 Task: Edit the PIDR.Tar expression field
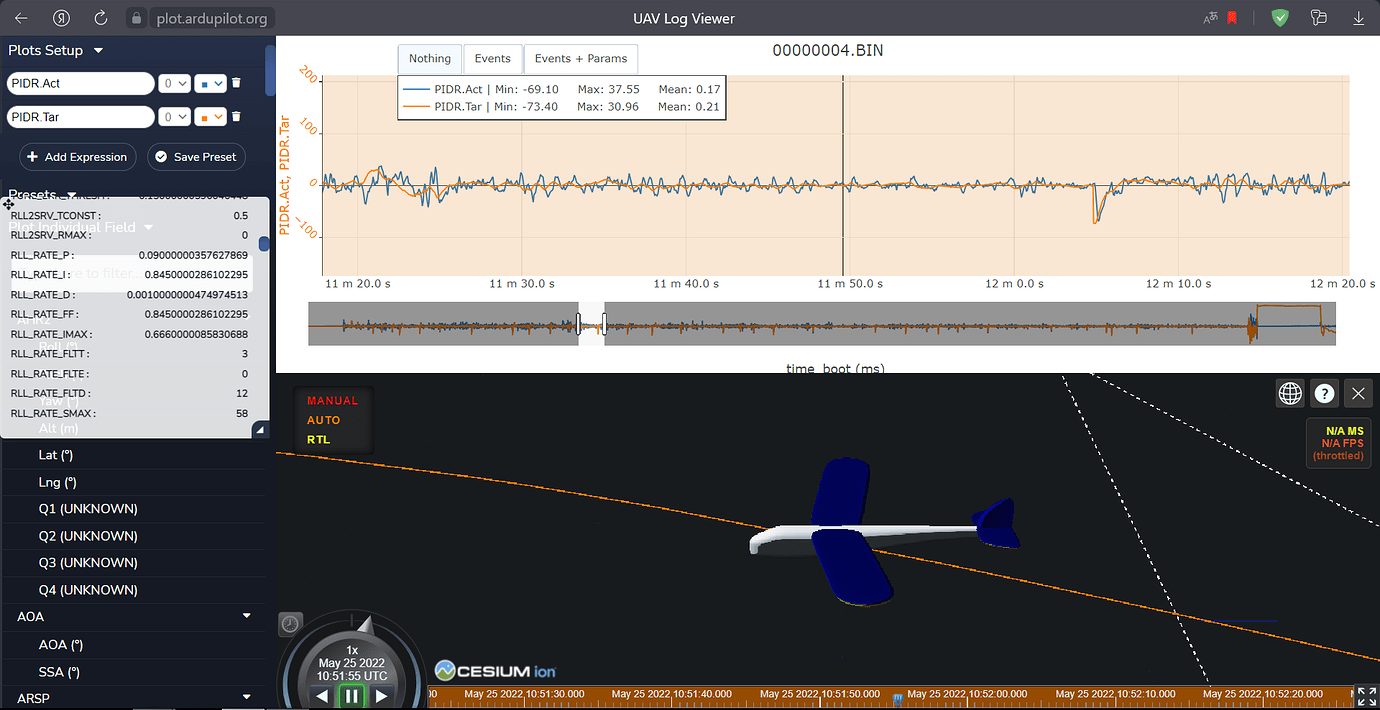(81, 117)
